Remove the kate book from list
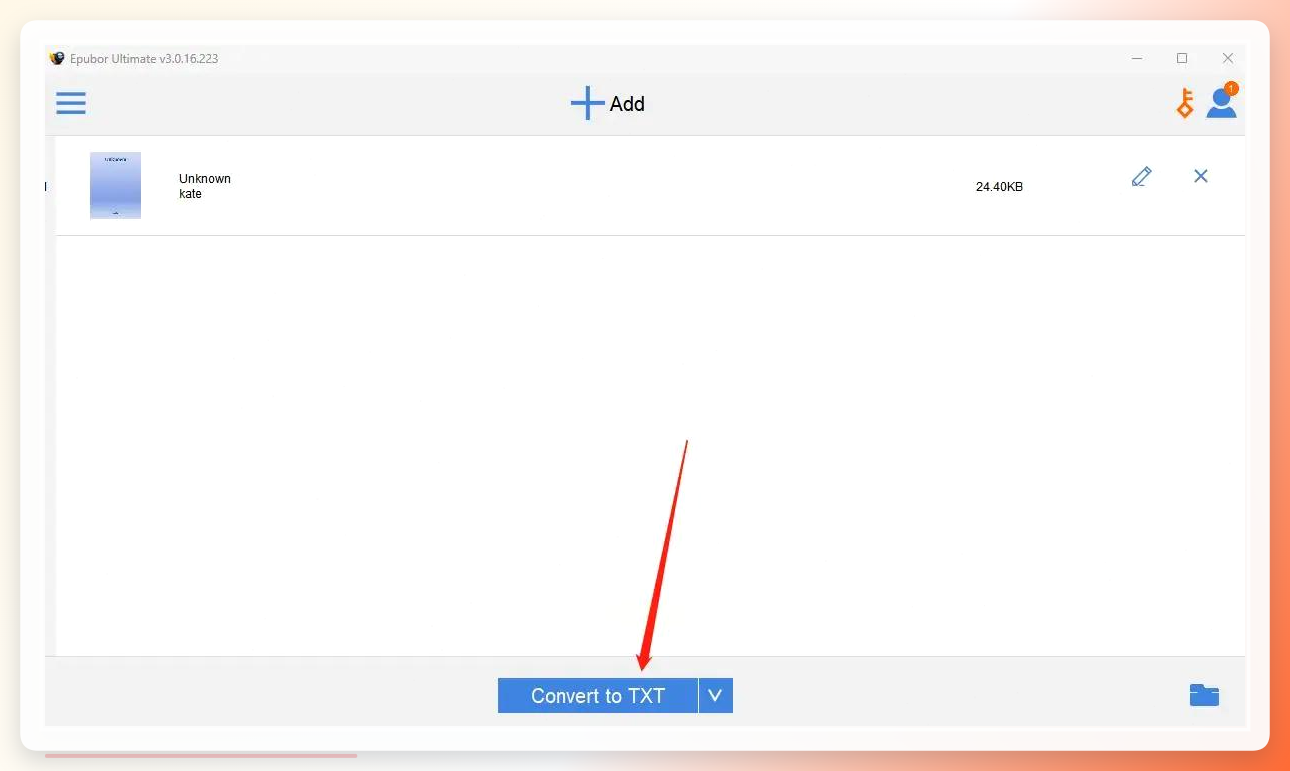The width and height of the screenshot is (1290, 771). 1201,176
